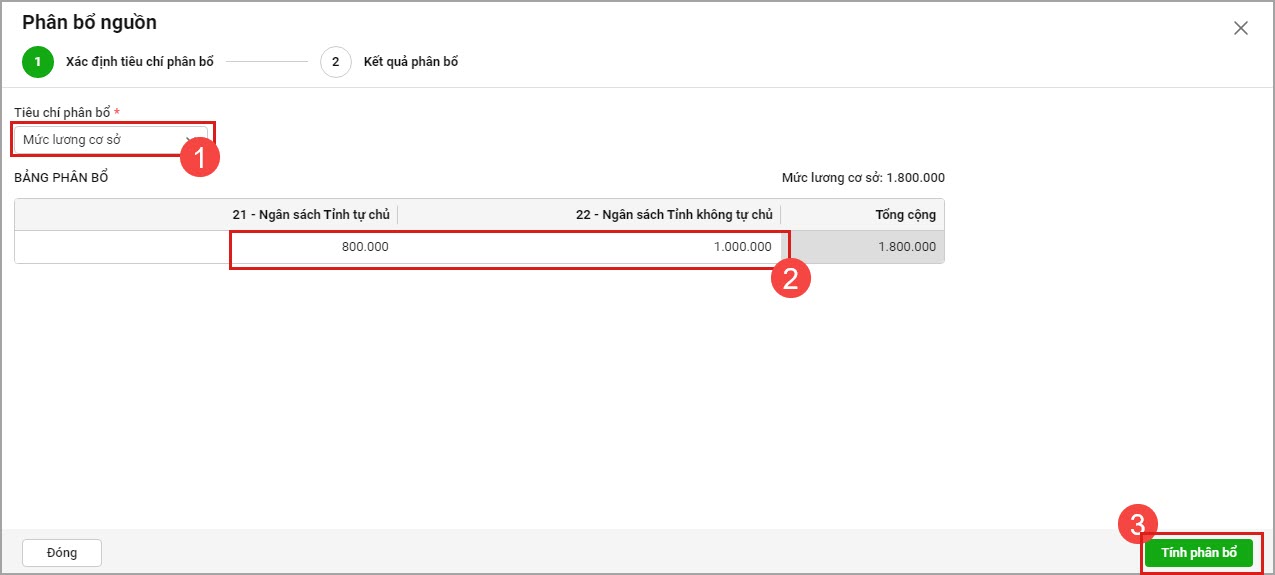Click the 21 - Ngân sách Tỉnh tự chủ header

point(310,215)
